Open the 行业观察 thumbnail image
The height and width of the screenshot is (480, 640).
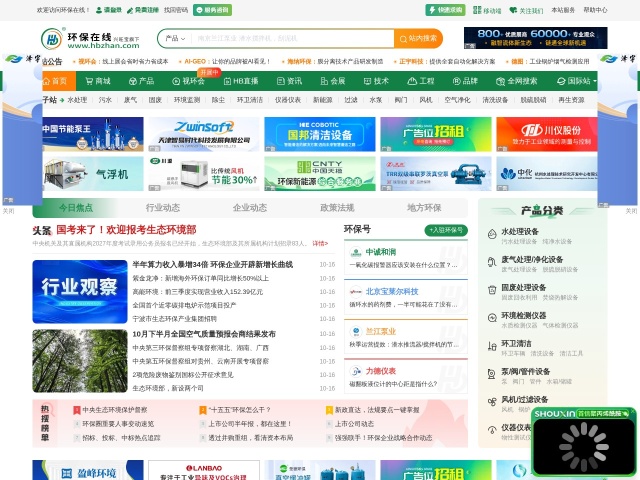pos(80,291)
